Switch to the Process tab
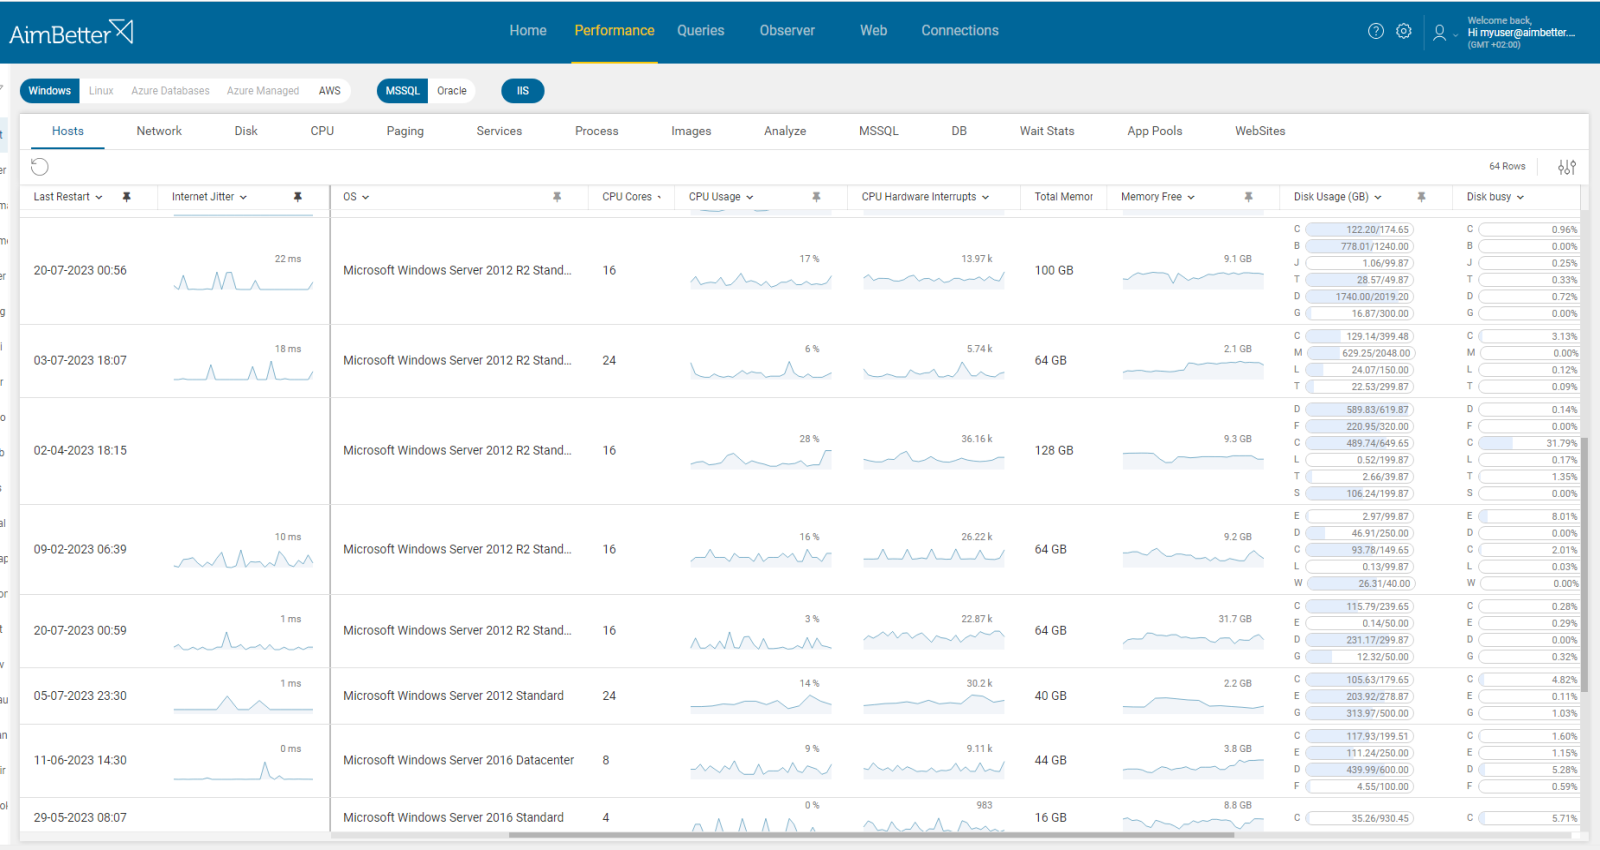Viewport: 1600px width, 850px height. (597, 131)
